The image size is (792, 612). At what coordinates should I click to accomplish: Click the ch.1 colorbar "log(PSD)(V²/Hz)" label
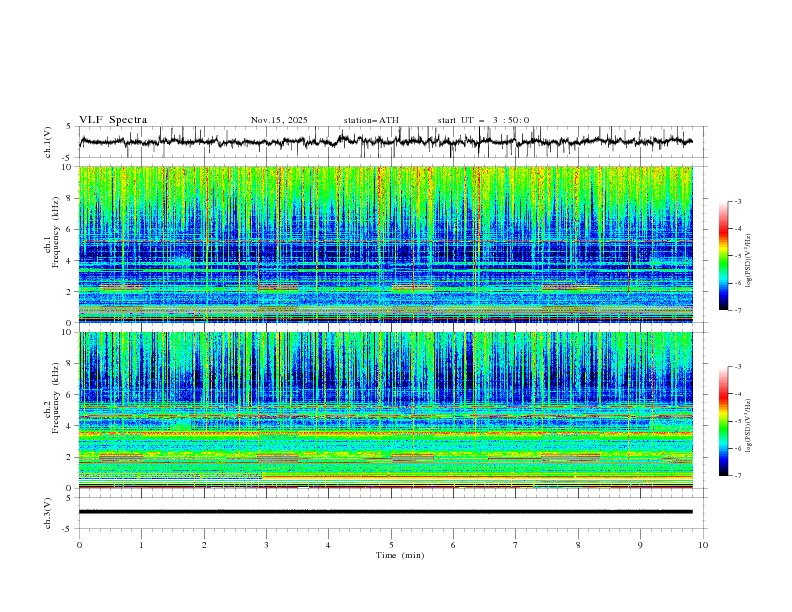(x=749, y=261)
